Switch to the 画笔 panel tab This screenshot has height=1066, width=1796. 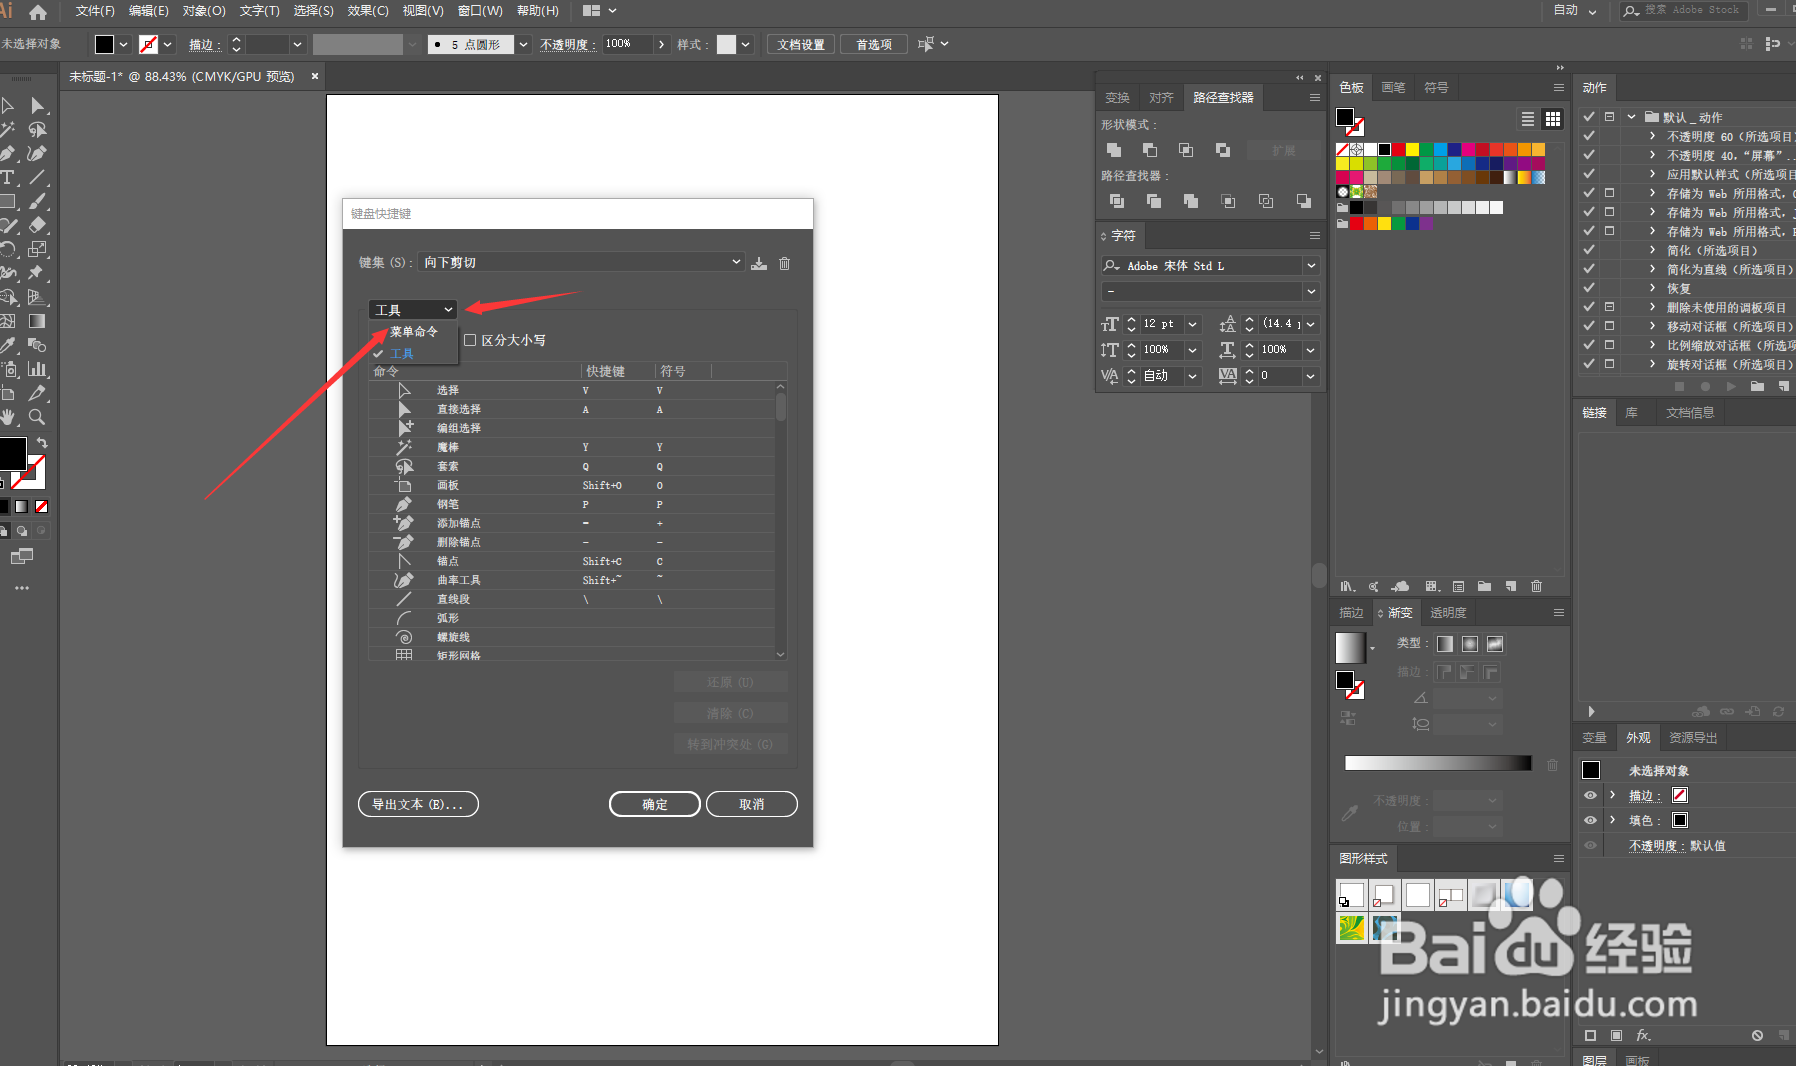pos(1393,88)
